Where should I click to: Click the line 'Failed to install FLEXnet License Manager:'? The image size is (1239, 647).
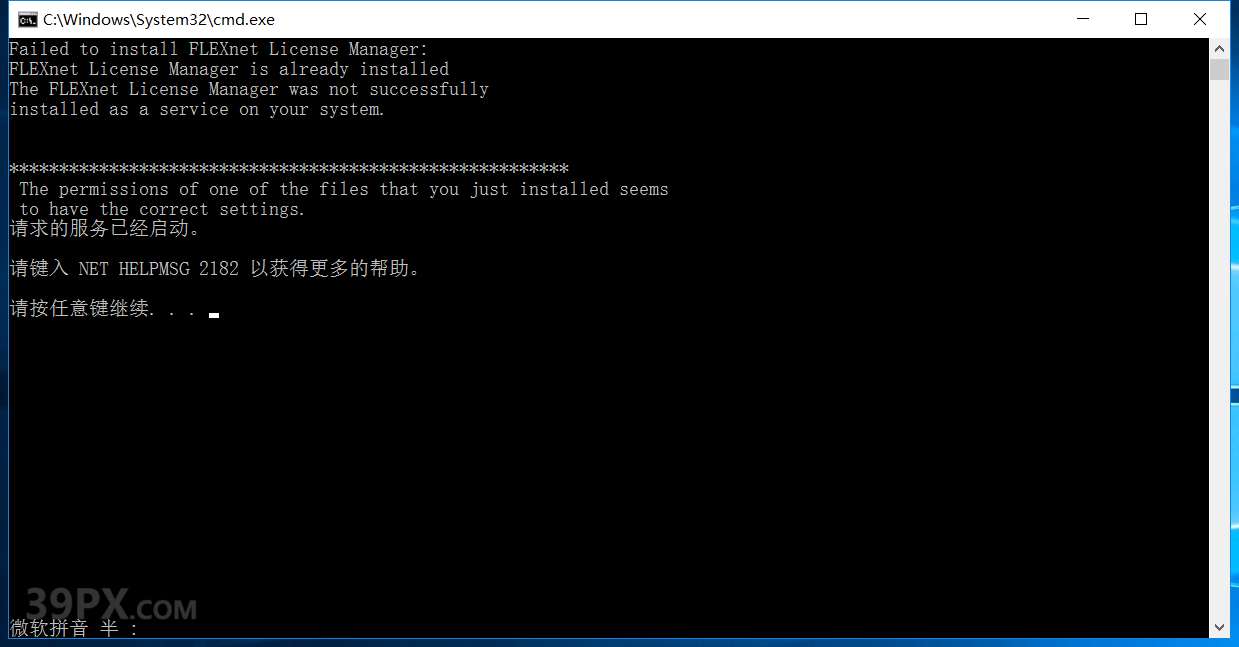click(218, 49)
